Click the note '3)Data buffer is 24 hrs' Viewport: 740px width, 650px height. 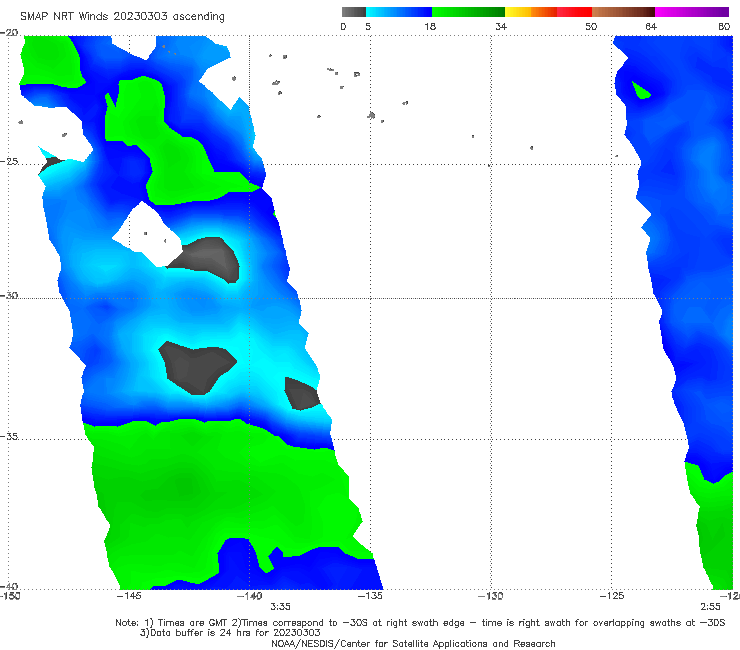[230, 633]
